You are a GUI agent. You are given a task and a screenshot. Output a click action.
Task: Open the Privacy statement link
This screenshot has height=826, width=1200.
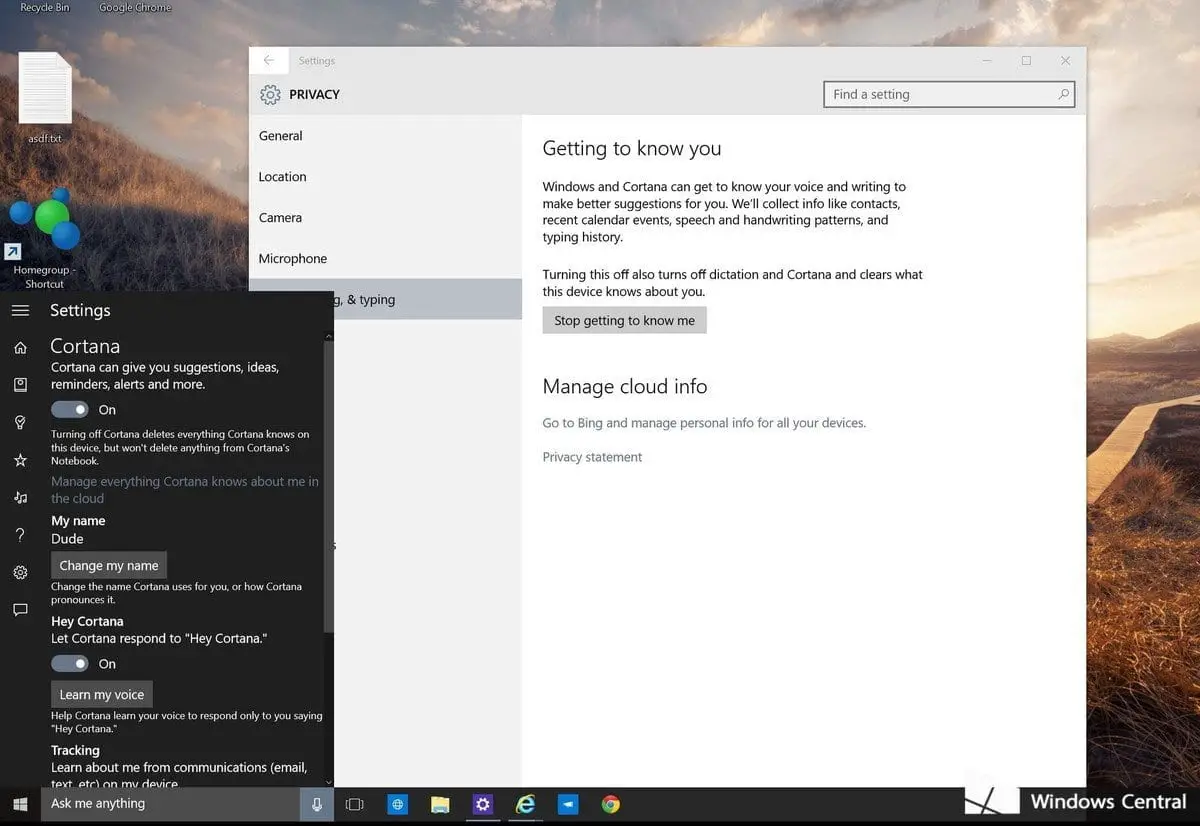pos(592,457)
